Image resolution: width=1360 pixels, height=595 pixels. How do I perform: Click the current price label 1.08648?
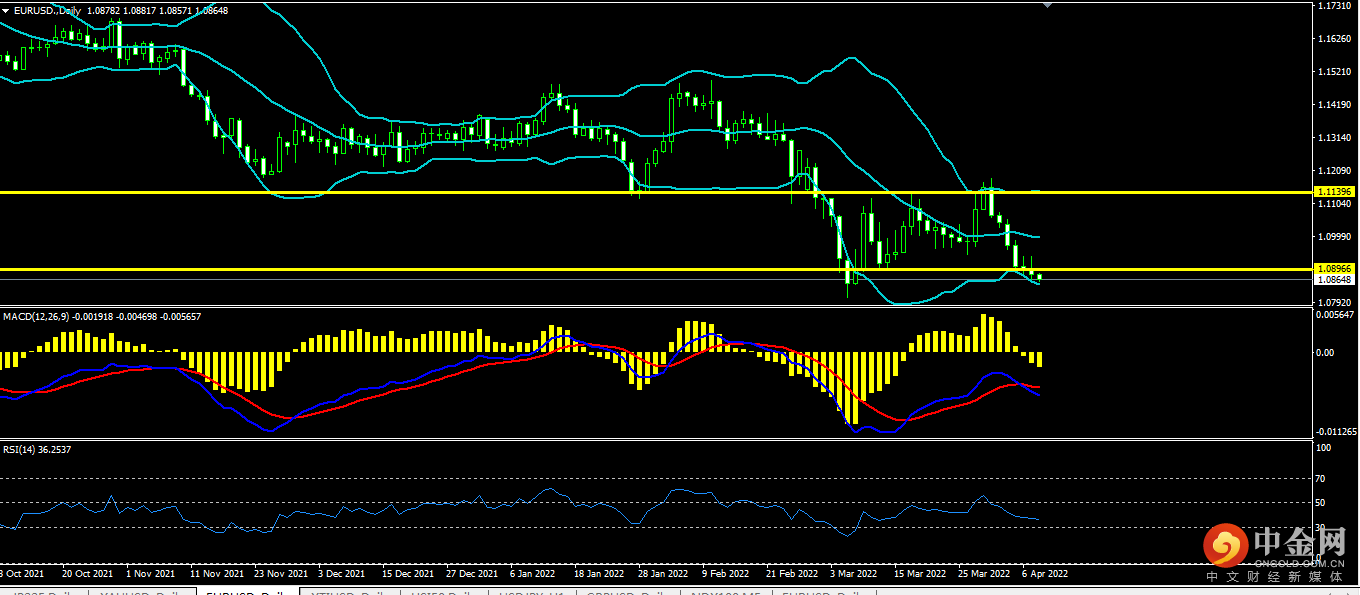(x=1335, y=281)
